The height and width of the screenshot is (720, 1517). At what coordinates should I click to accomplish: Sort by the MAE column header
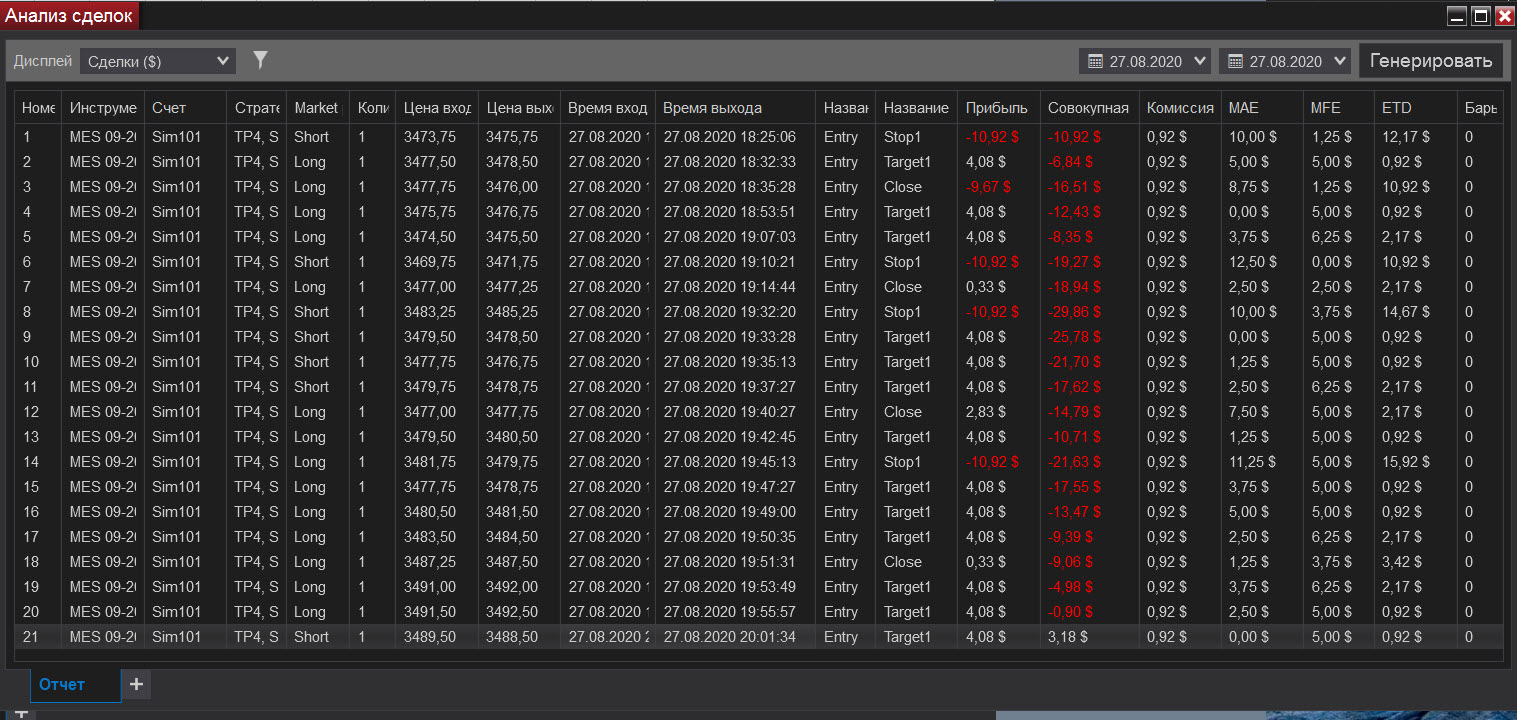(1262, 108)
